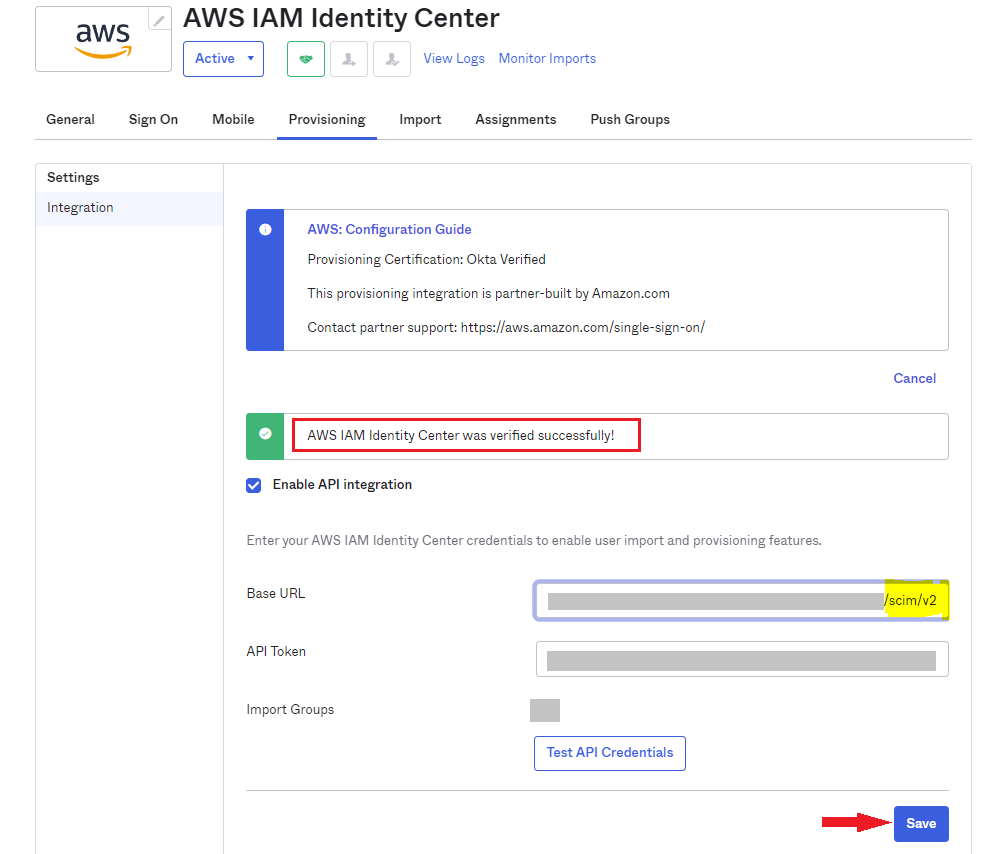Click the first gray user icon button
The width and height of the screenshot is (988, 854).
tap(349, 59)
